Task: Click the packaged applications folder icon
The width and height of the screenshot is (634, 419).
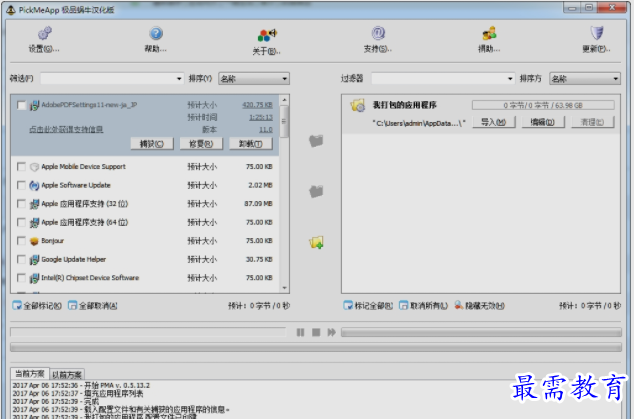Action: (358, 106)
